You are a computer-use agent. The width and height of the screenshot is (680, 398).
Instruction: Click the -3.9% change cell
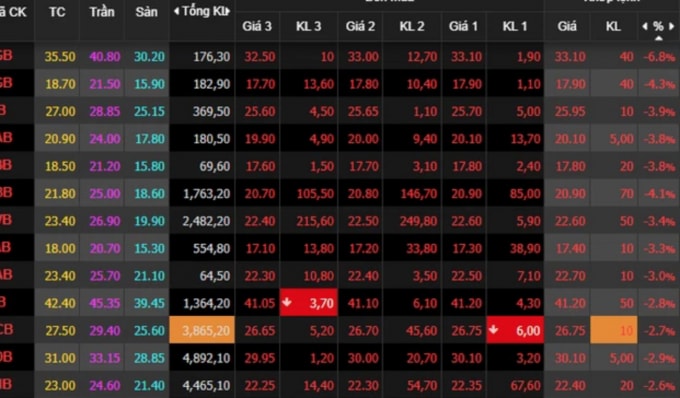pos(659,111)
